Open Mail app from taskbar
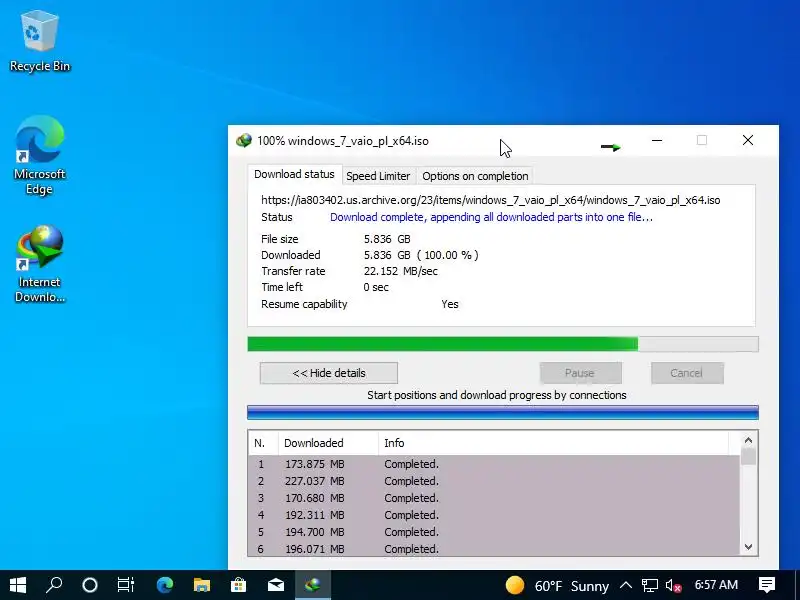Image resolution: width=800 pixels, height=600 pixels. coord(276,585)
